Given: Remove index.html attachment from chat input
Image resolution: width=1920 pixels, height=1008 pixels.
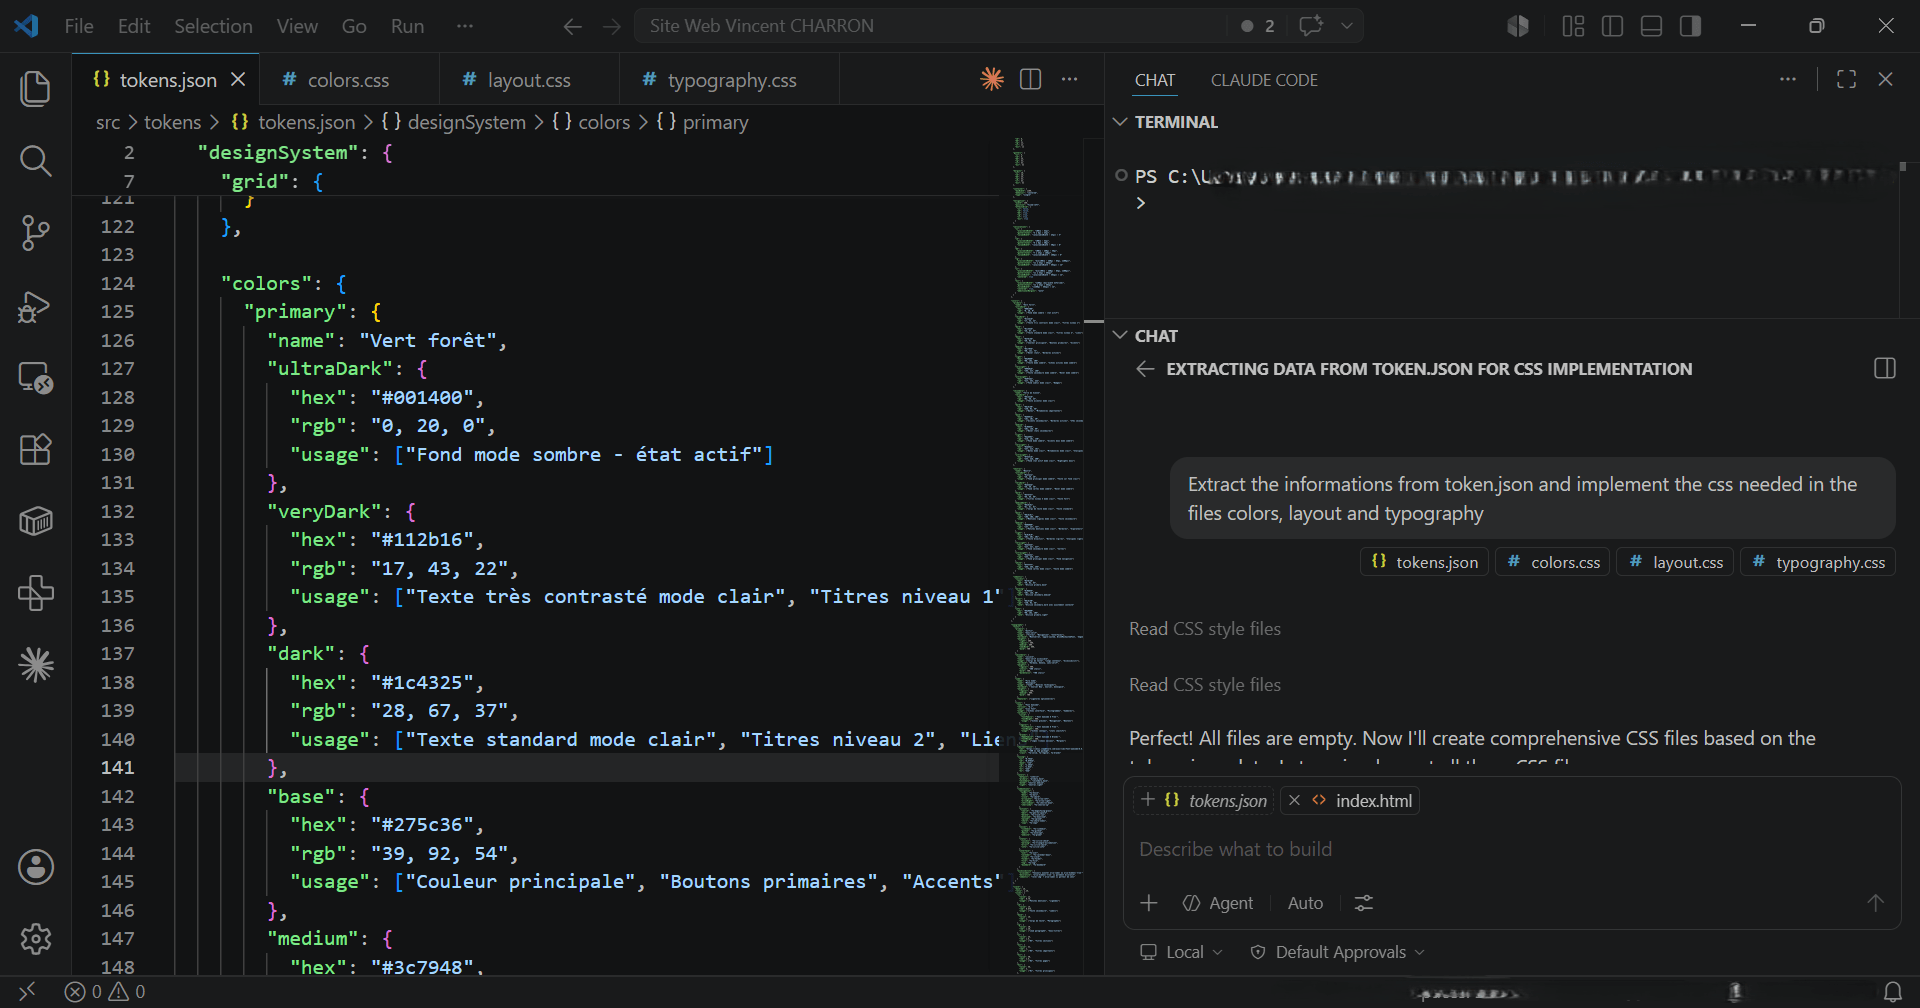Looking at the screenshot, I should click(1294, 801).
